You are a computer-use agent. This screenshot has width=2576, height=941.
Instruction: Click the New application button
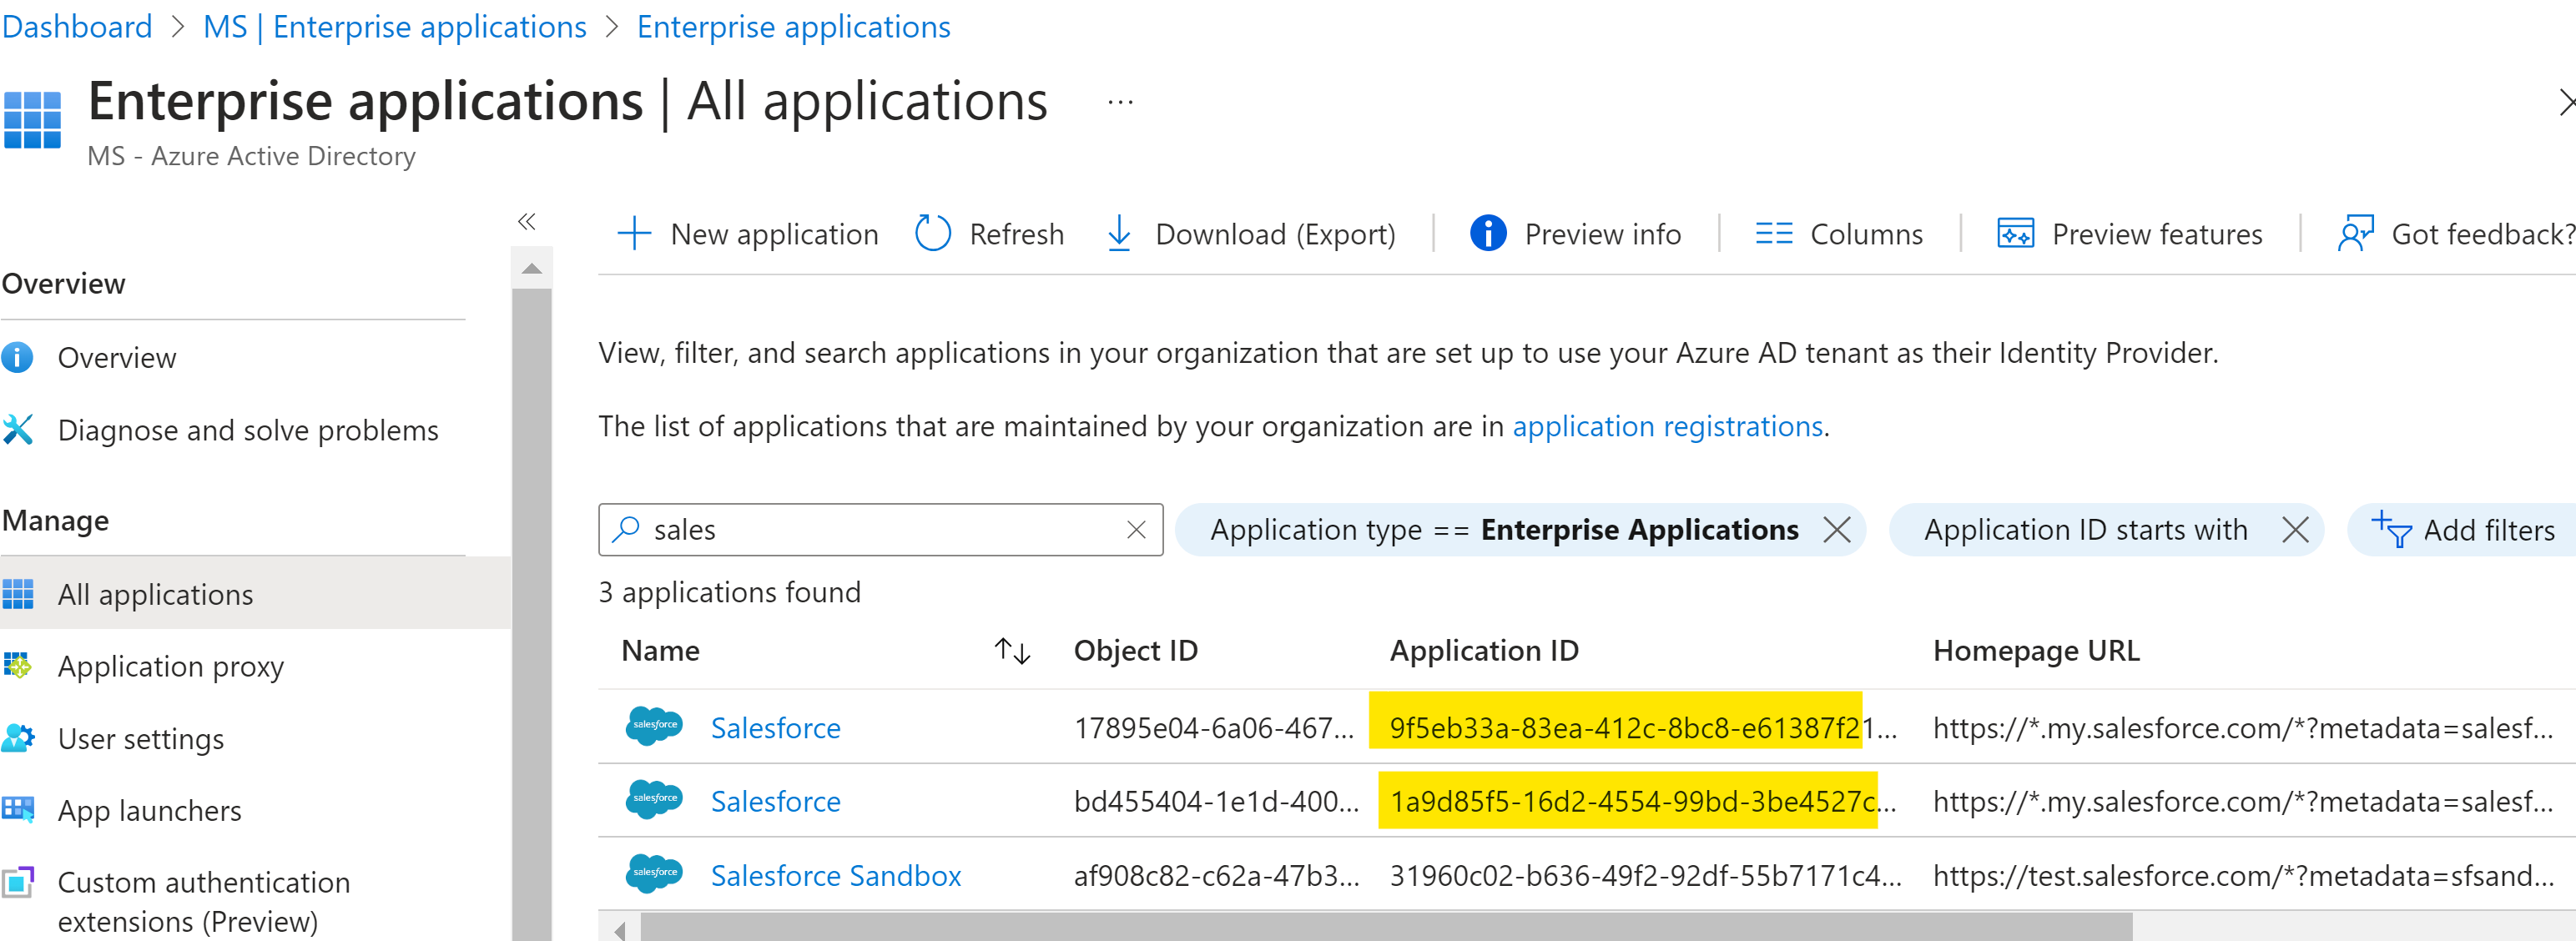[x=748, y=234]
